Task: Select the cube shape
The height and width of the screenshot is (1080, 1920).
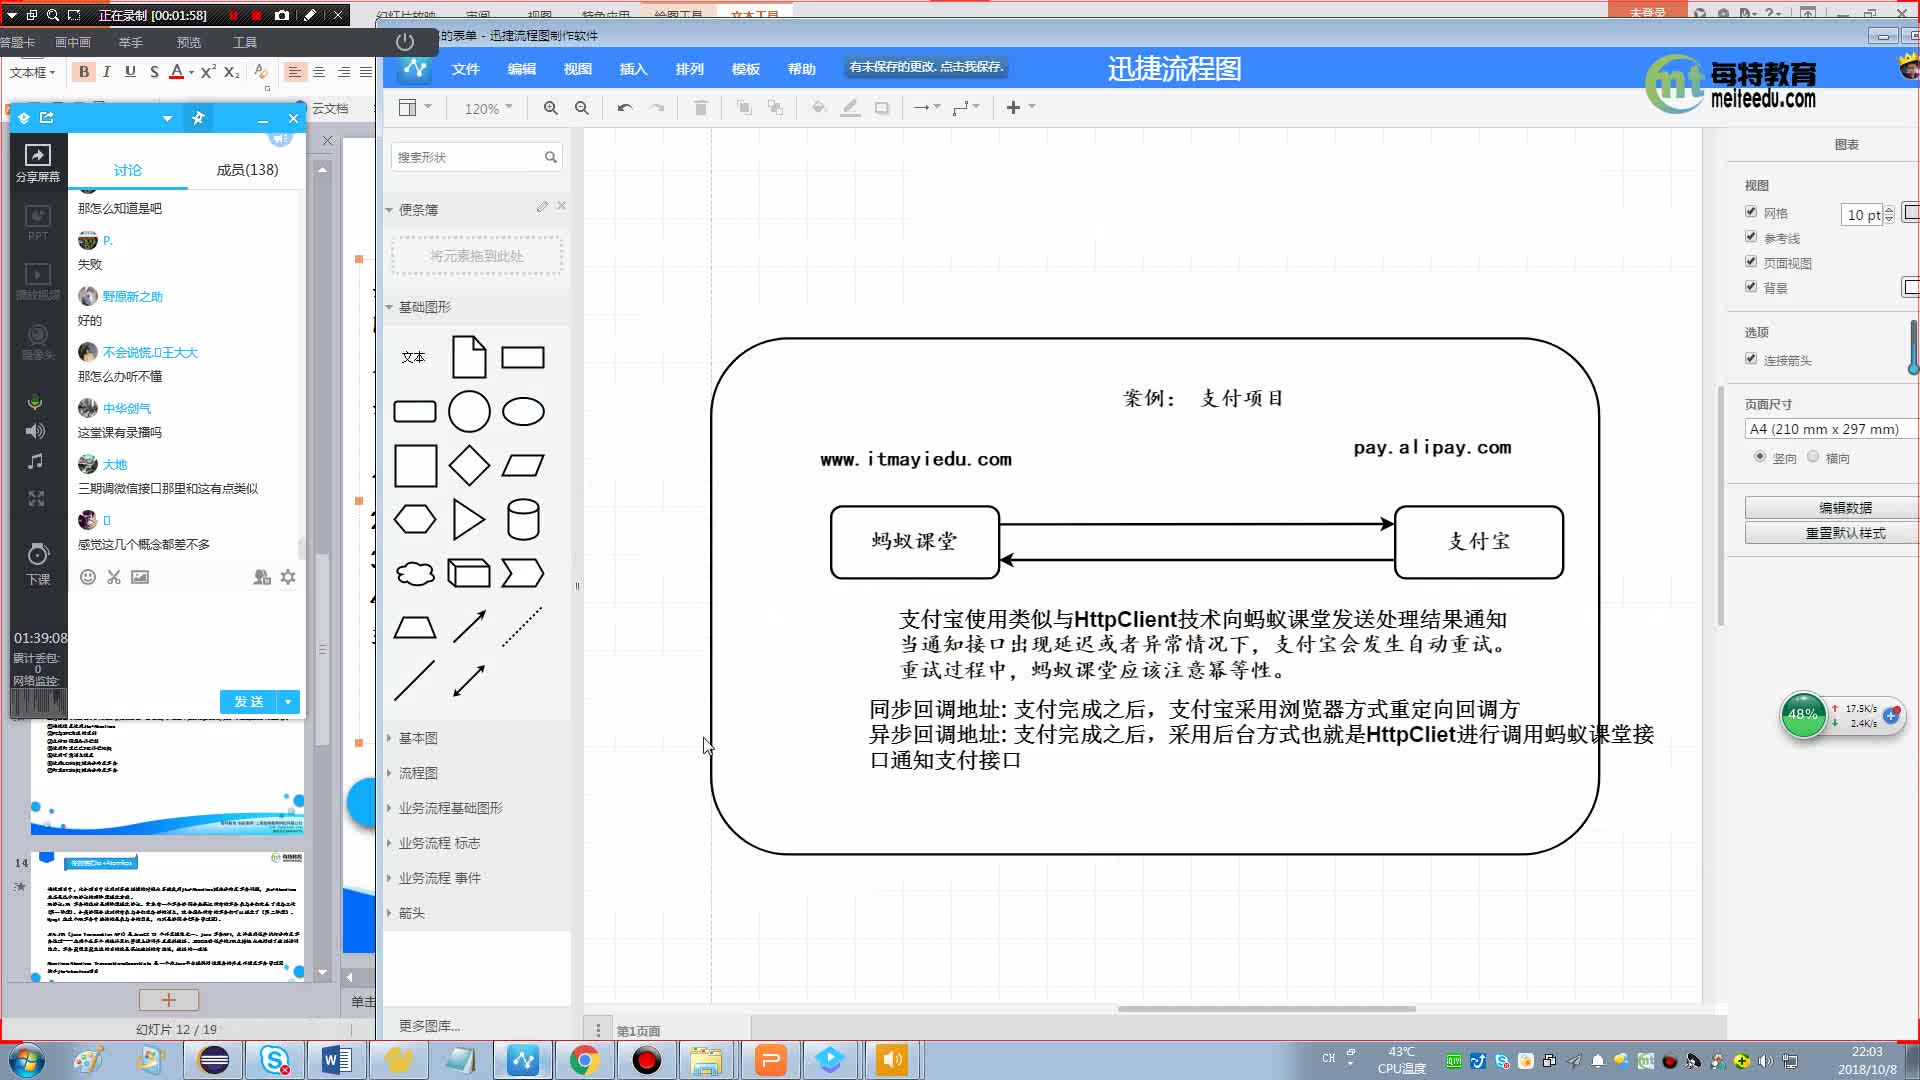Action: pyautogui.click(x=469, y=573)
